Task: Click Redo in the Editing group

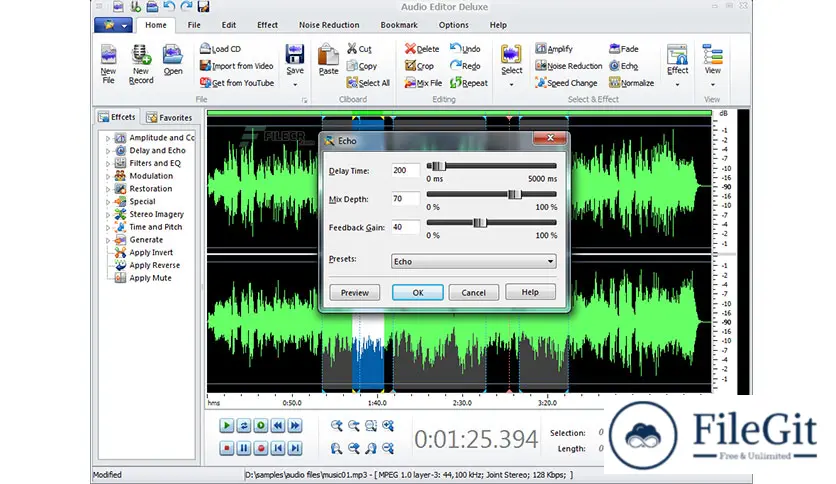Action: point(465,66)
